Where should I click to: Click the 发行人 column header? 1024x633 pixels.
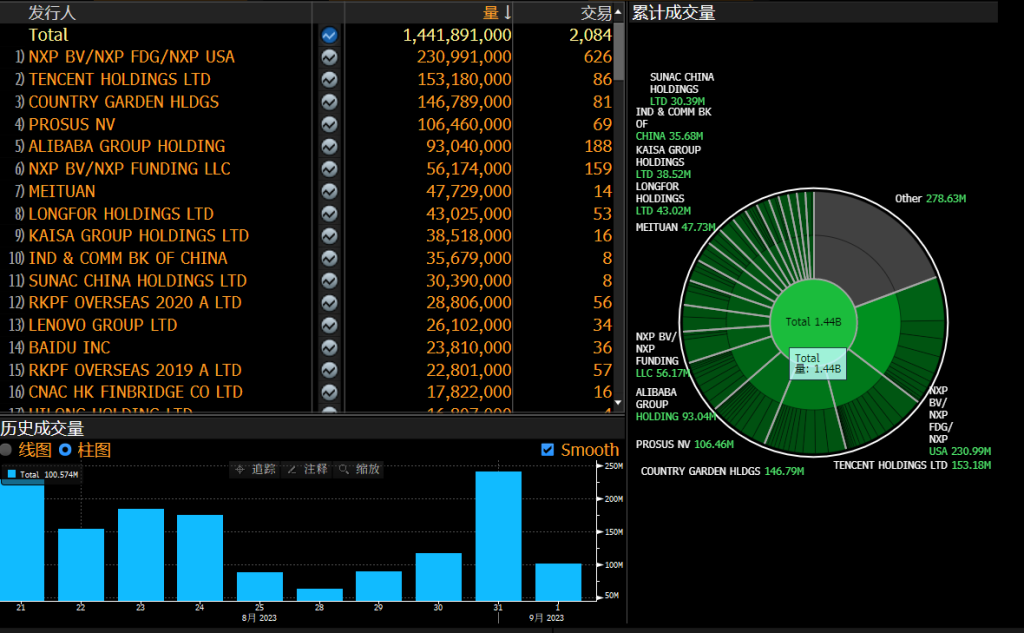click(x=52, y=12)
